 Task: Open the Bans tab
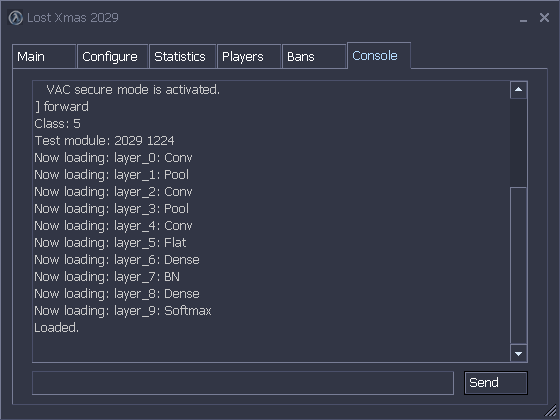point(314,56)
